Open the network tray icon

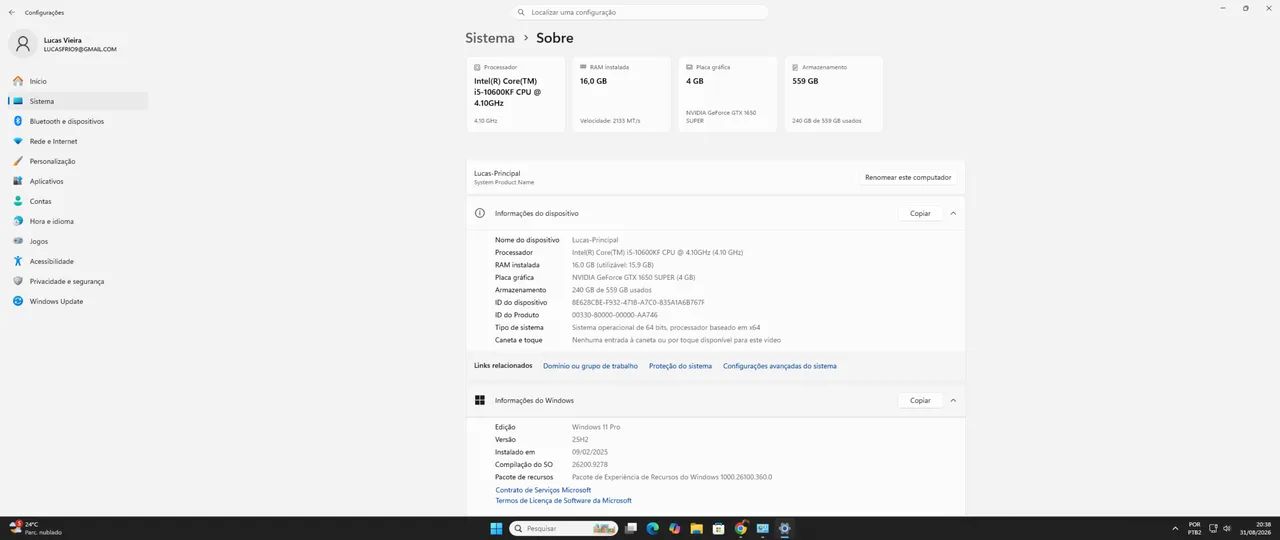pyautogui.click(x=1214, y=528)
